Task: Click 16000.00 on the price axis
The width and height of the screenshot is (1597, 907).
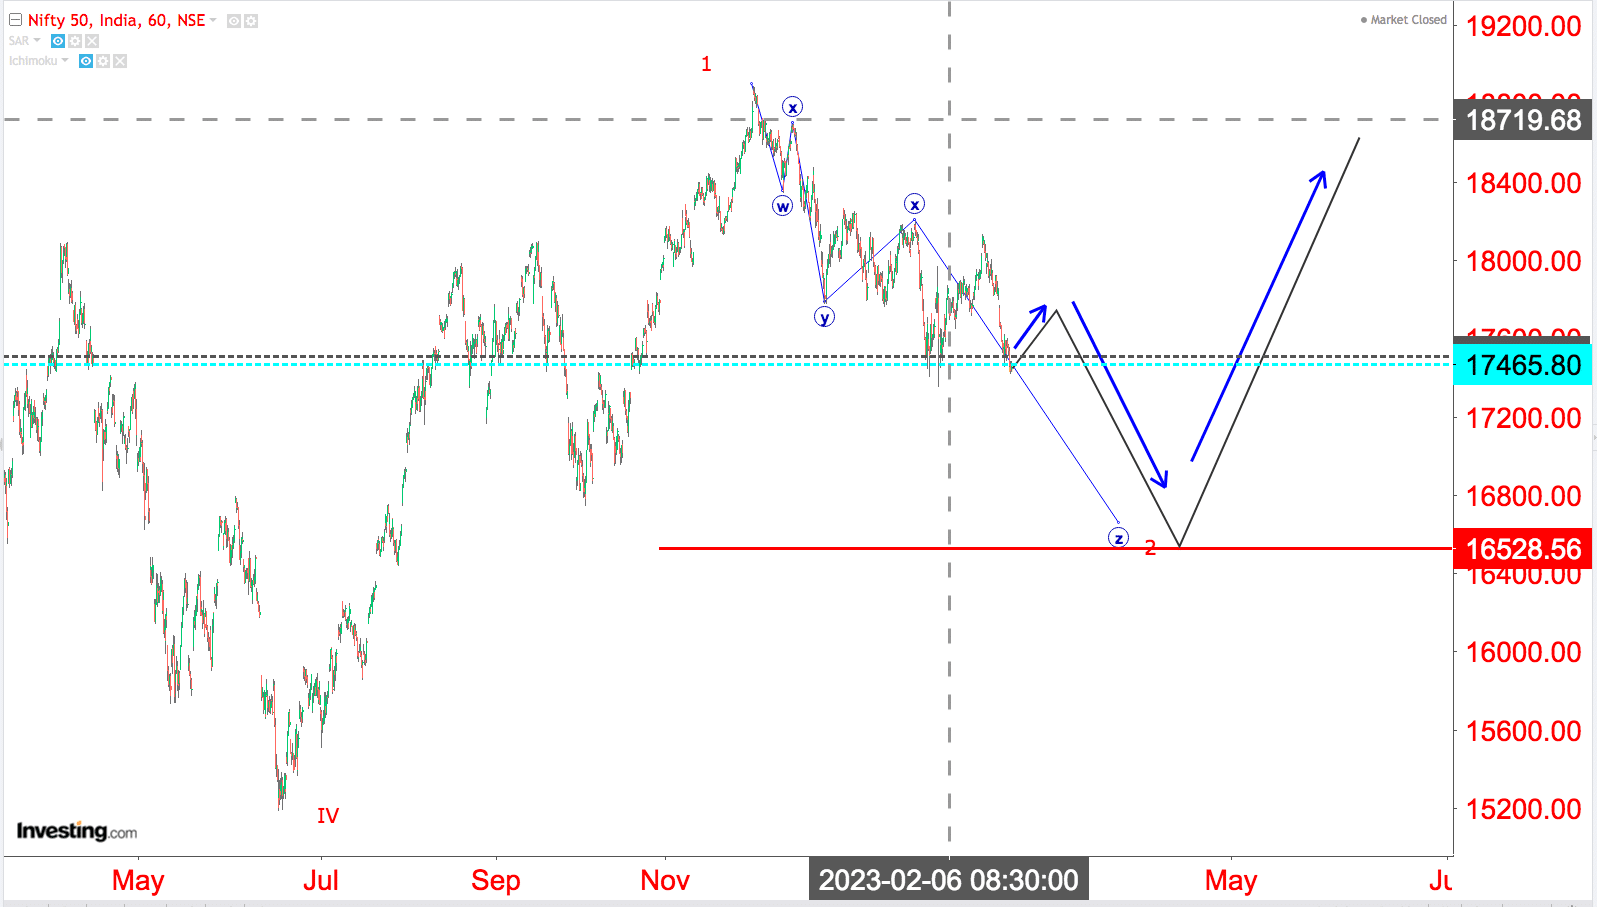Action: coord(1523,652)
